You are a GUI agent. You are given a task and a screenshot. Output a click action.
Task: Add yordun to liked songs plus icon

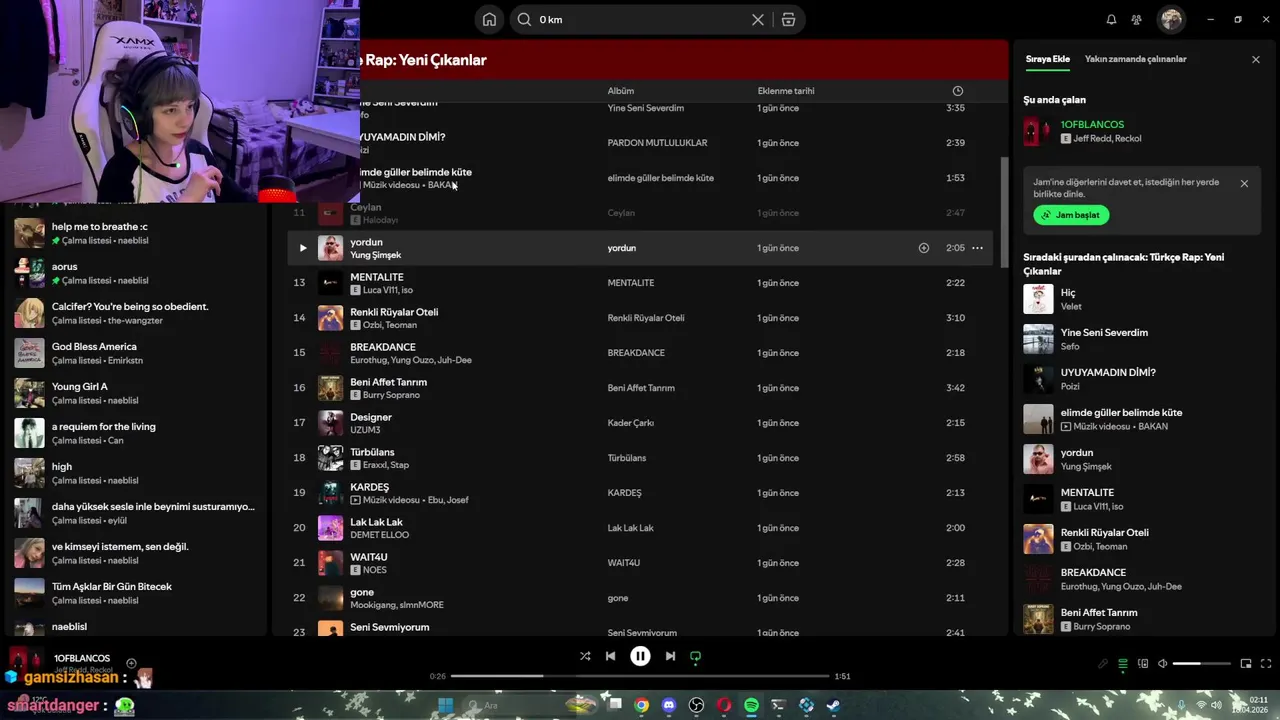coord(924,248)
